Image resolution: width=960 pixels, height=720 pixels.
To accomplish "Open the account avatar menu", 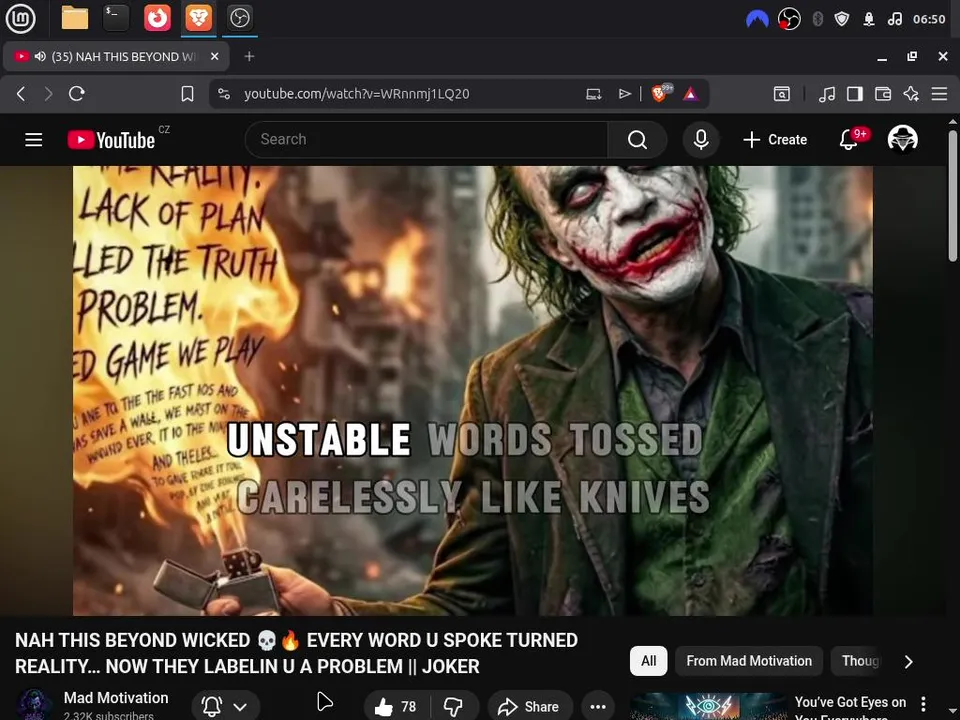I will pos(902,139).
